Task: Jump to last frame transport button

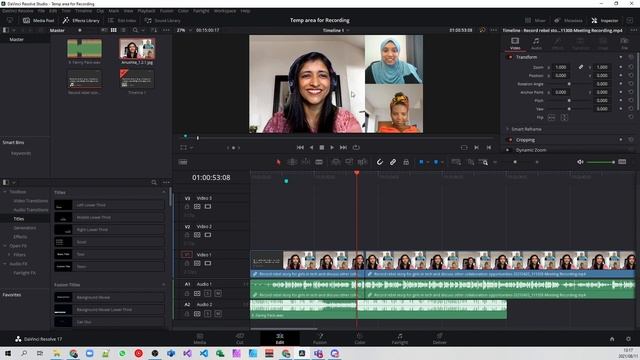Action: click(343, 147)
